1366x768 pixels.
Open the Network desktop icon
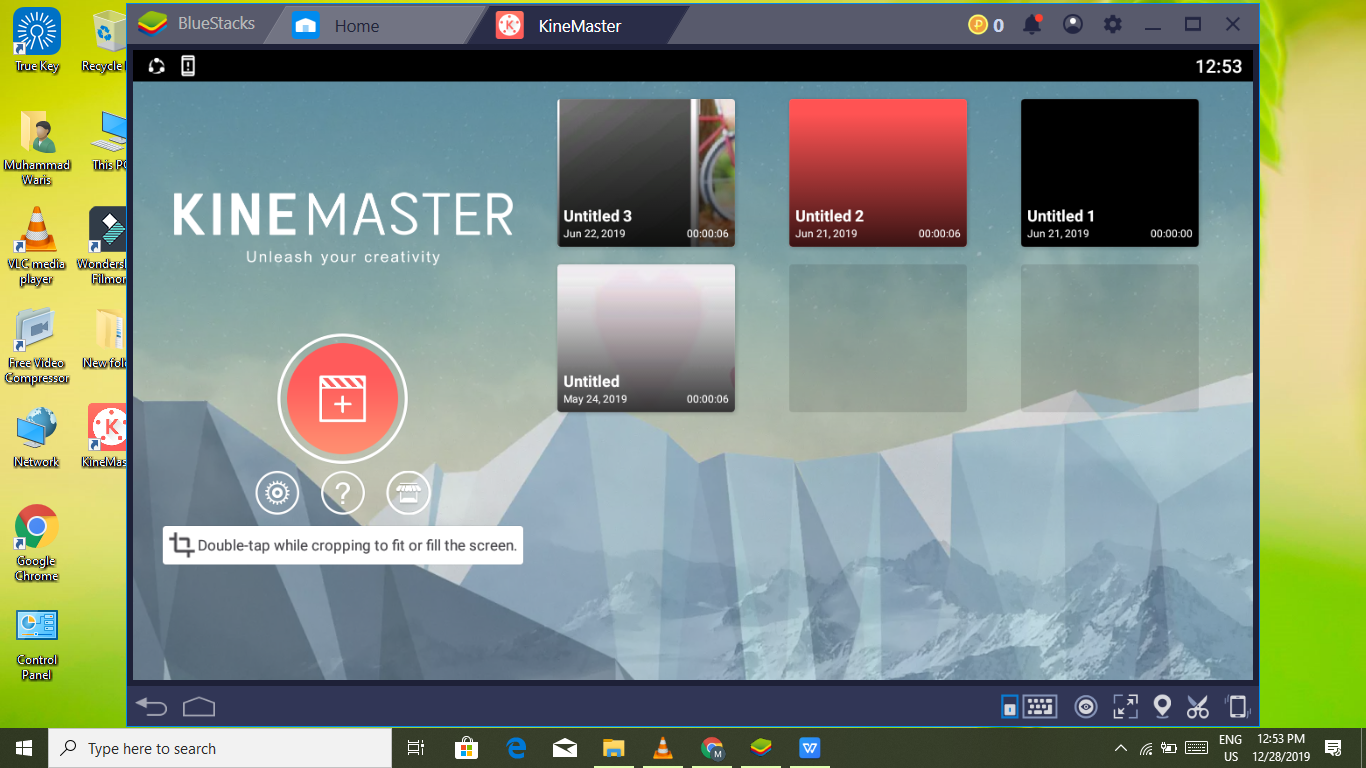click(37, 437)
